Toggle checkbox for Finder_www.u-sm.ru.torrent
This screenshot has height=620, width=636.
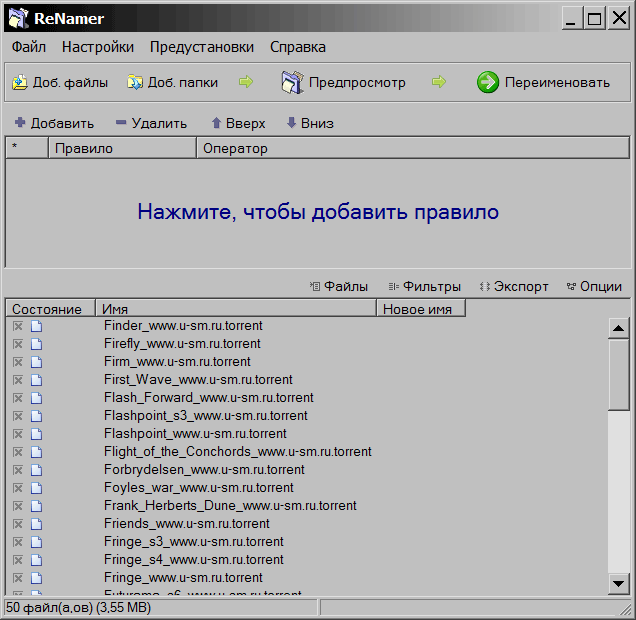(x=17, y=326)
